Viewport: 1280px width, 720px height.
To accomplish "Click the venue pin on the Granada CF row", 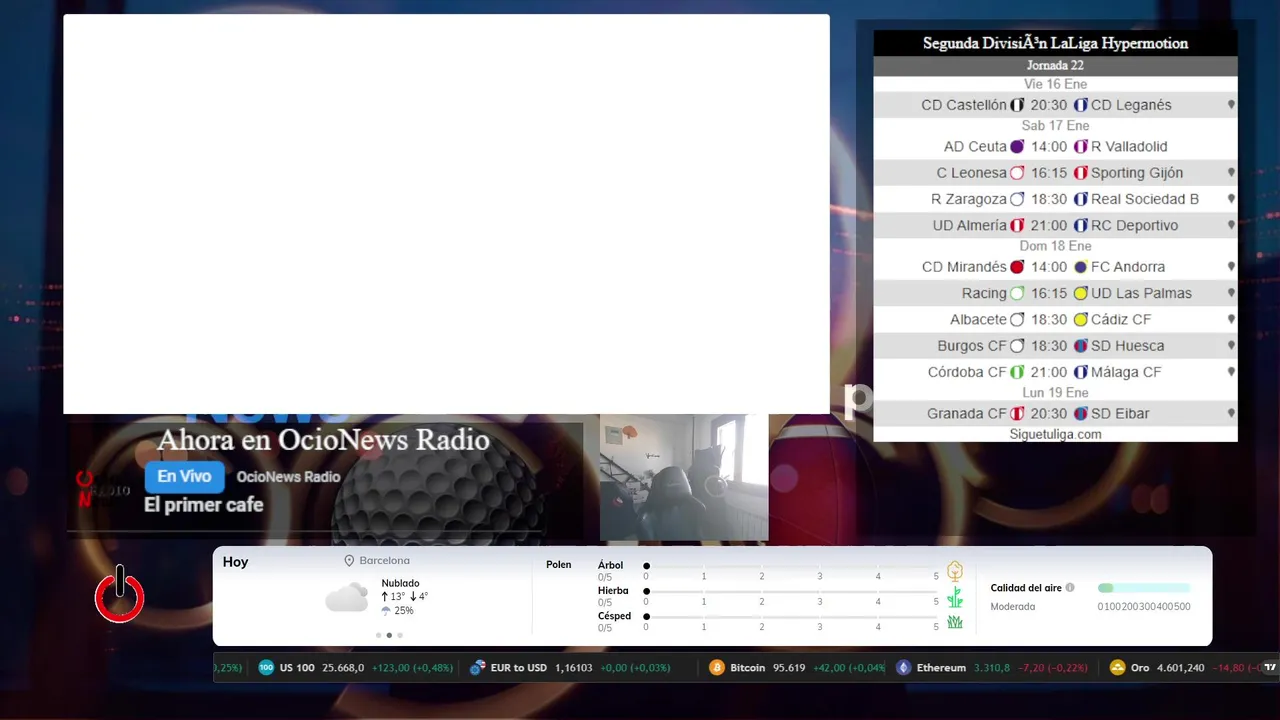I will pos(1231,413).
